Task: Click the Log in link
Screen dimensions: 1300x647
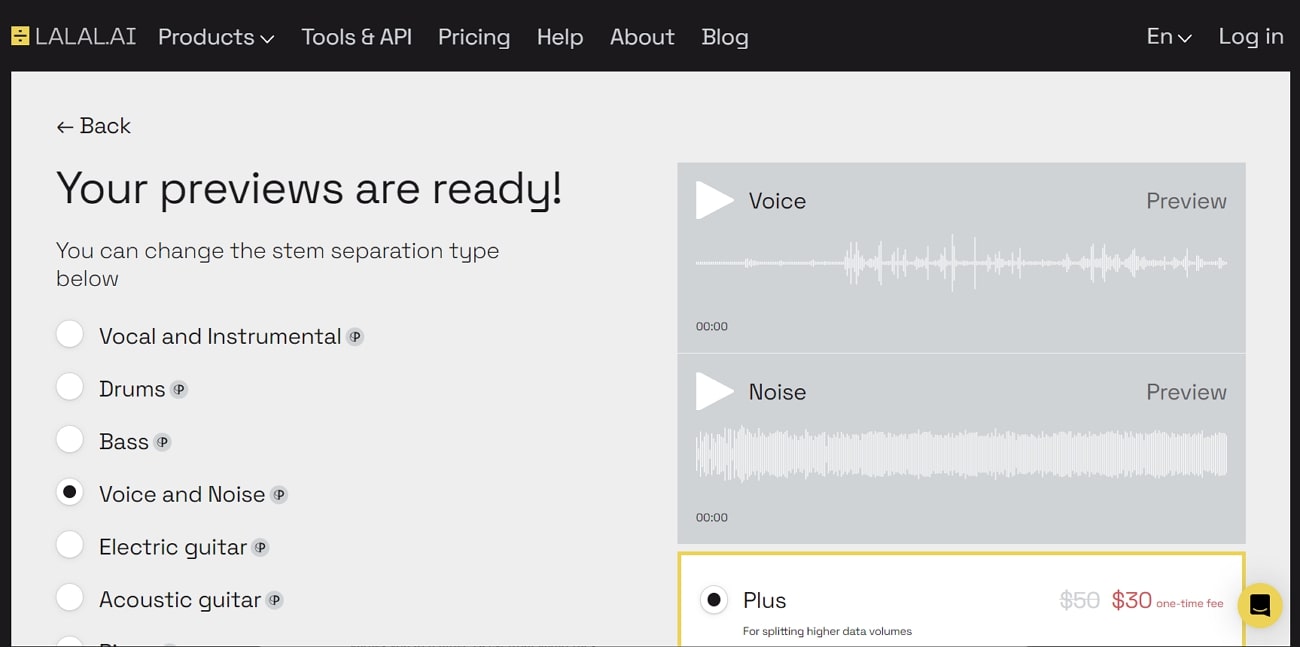Action: coord(1250,37)
